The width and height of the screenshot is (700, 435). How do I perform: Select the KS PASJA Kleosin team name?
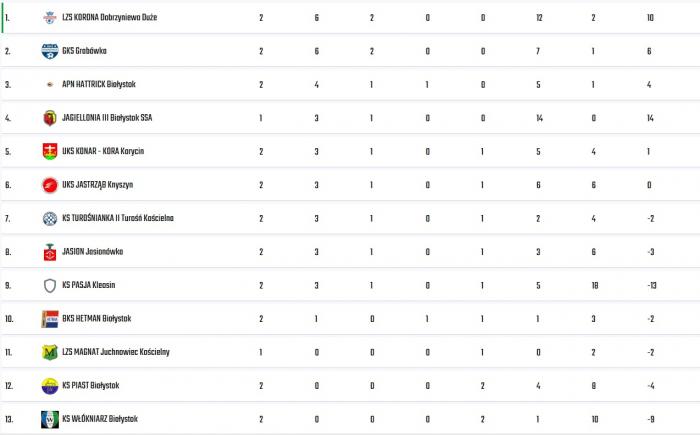[x=88, y=285]
